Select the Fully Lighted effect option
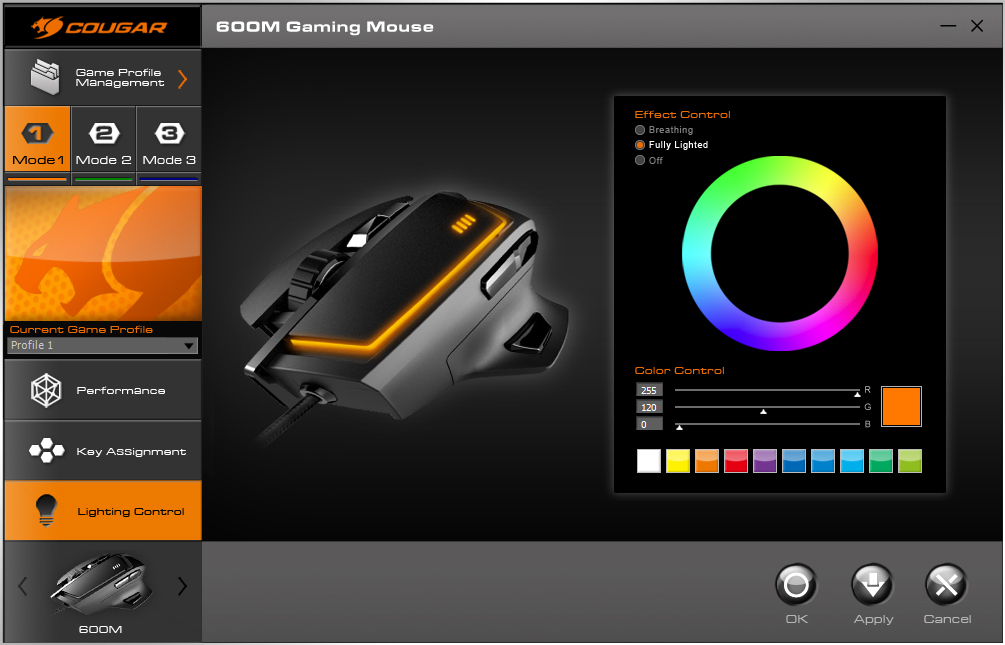The width and height of the screenshot is (1005, 645). [640, 145]
